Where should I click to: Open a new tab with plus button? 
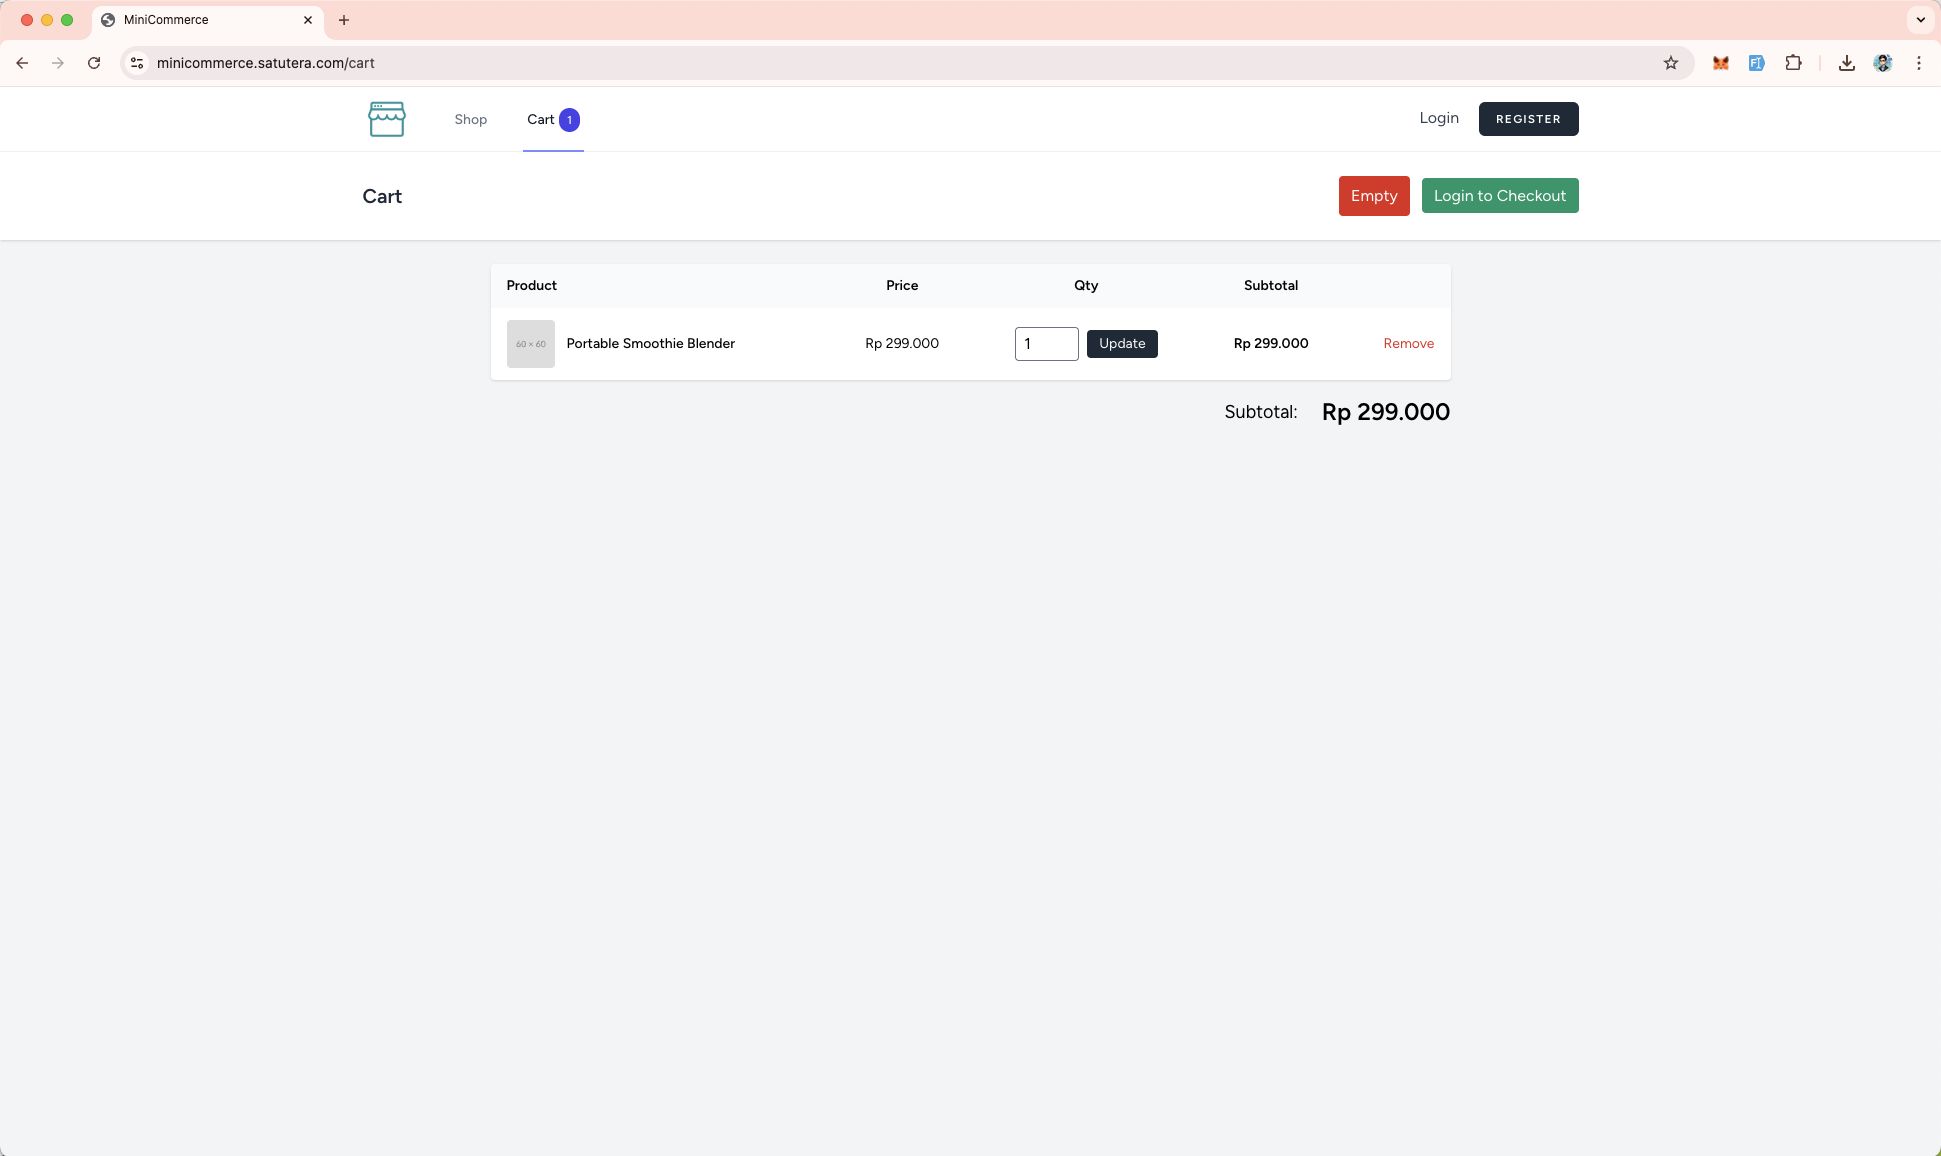point(344,20)
